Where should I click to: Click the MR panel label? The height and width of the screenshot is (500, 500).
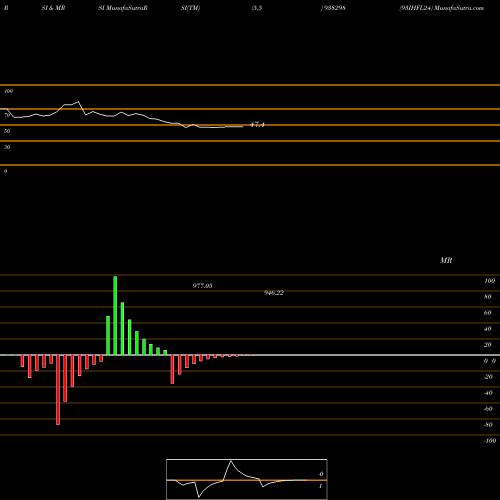pos(446,260)
